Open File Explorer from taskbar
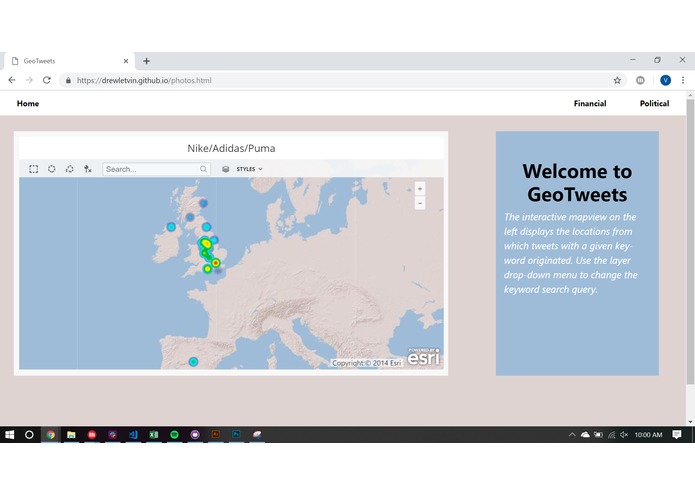Viewport: 695px width, 494px height. 71,435
